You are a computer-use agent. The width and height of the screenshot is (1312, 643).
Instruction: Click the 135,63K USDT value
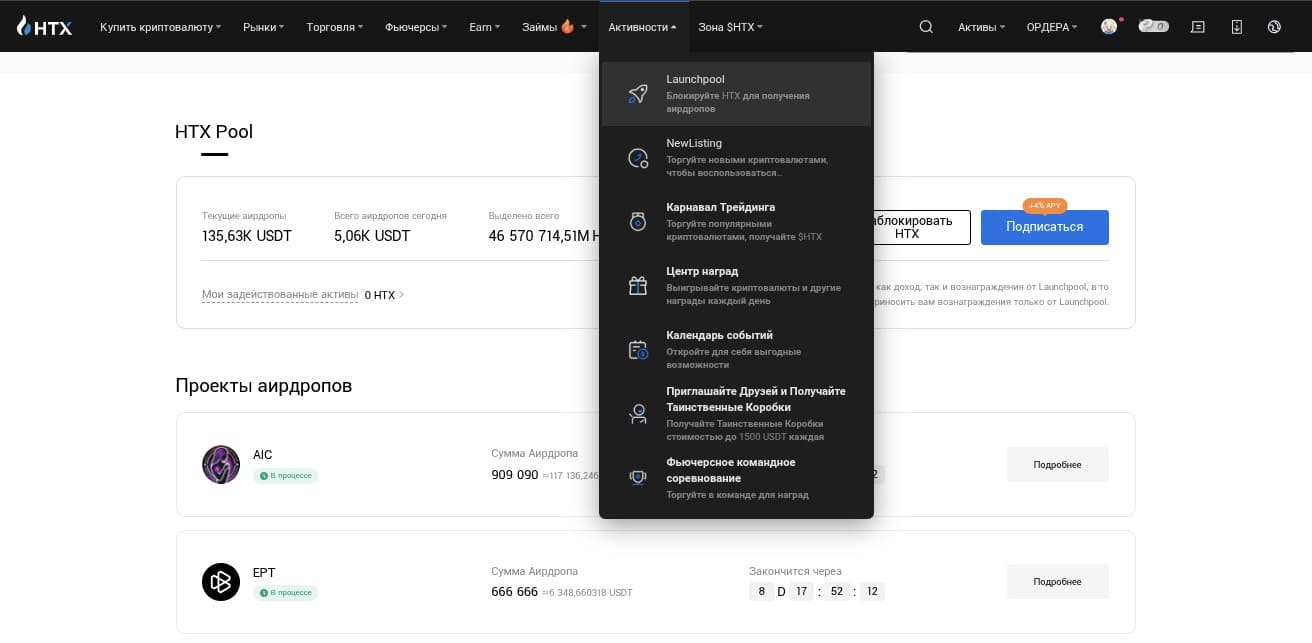247,236
